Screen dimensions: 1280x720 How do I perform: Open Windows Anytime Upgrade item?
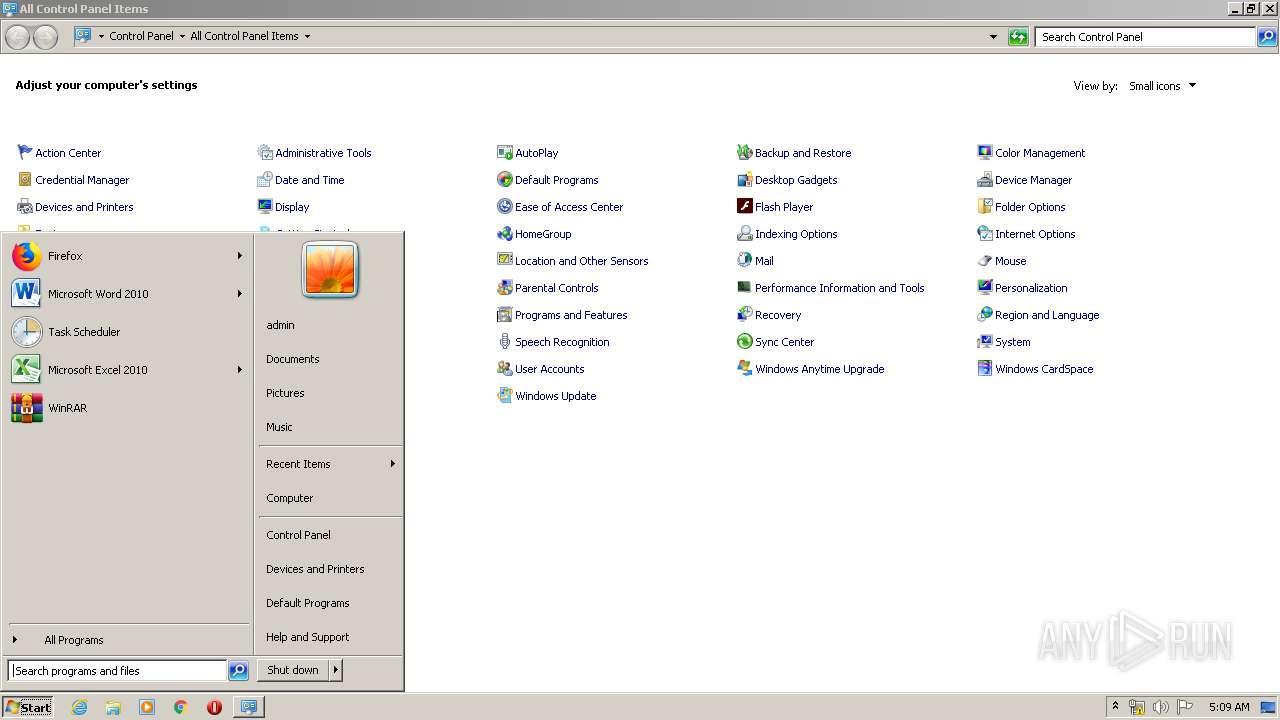[819, 369]
